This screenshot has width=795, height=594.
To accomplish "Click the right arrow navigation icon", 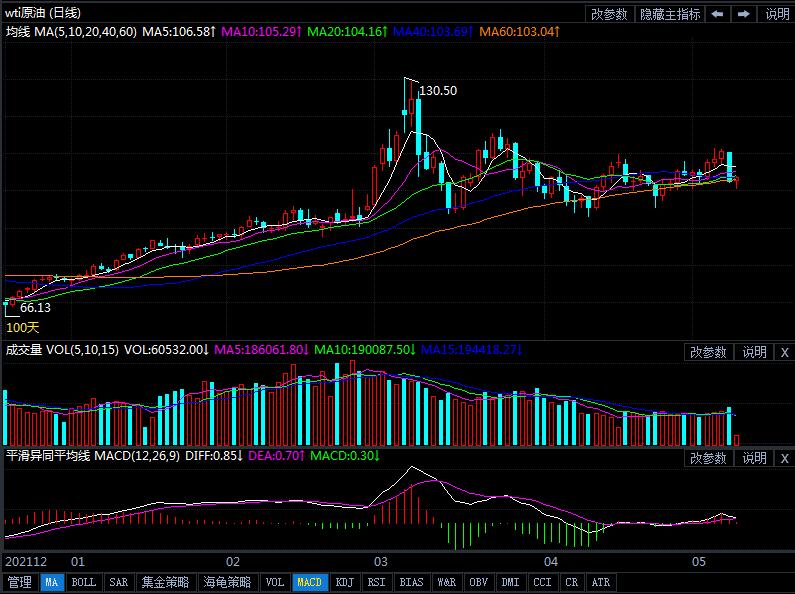I will 744,14.
